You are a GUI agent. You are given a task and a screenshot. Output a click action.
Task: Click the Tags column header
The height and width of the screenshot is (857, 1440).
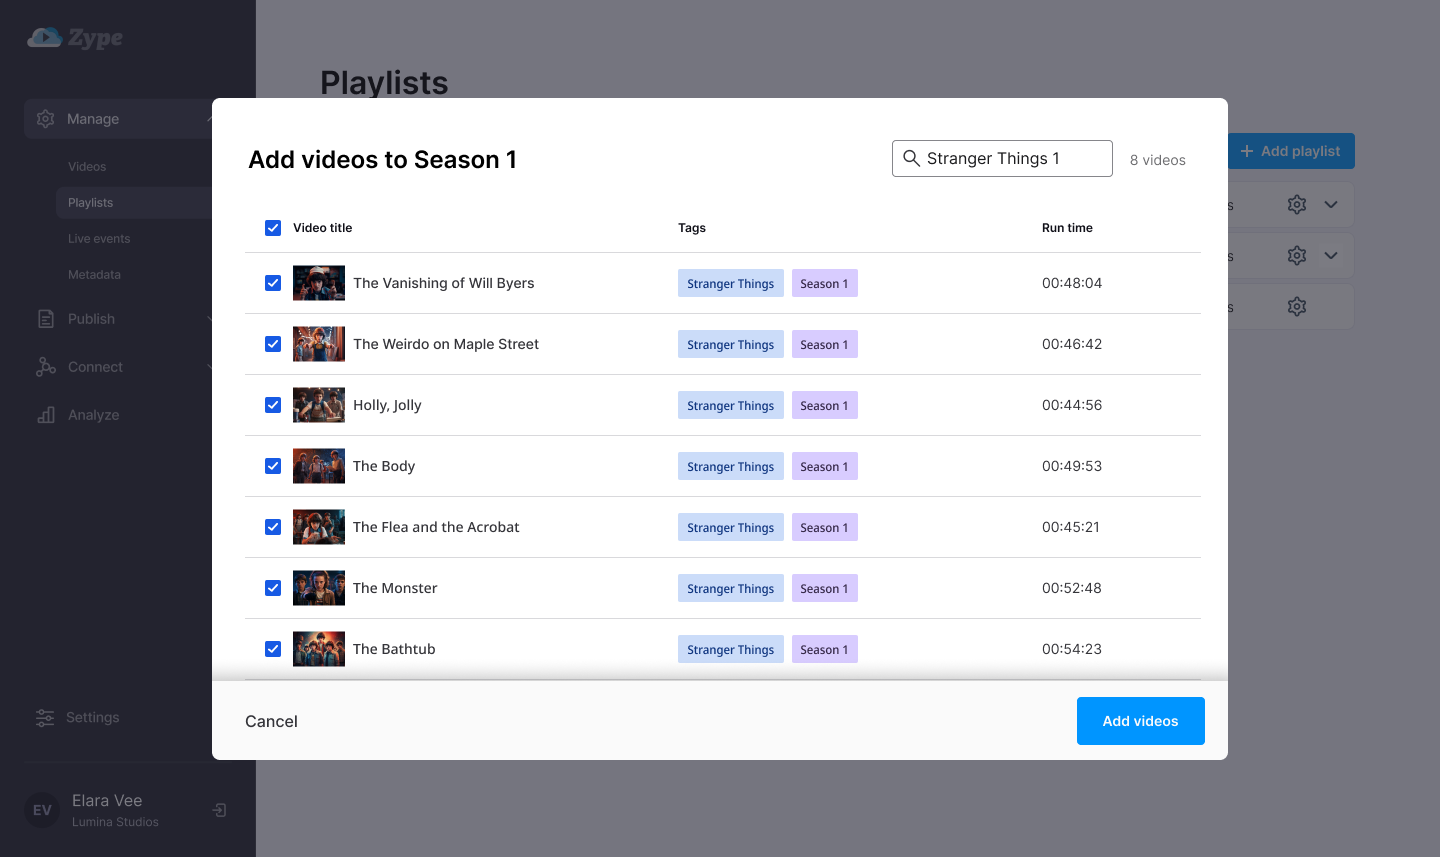pos(692,228)
